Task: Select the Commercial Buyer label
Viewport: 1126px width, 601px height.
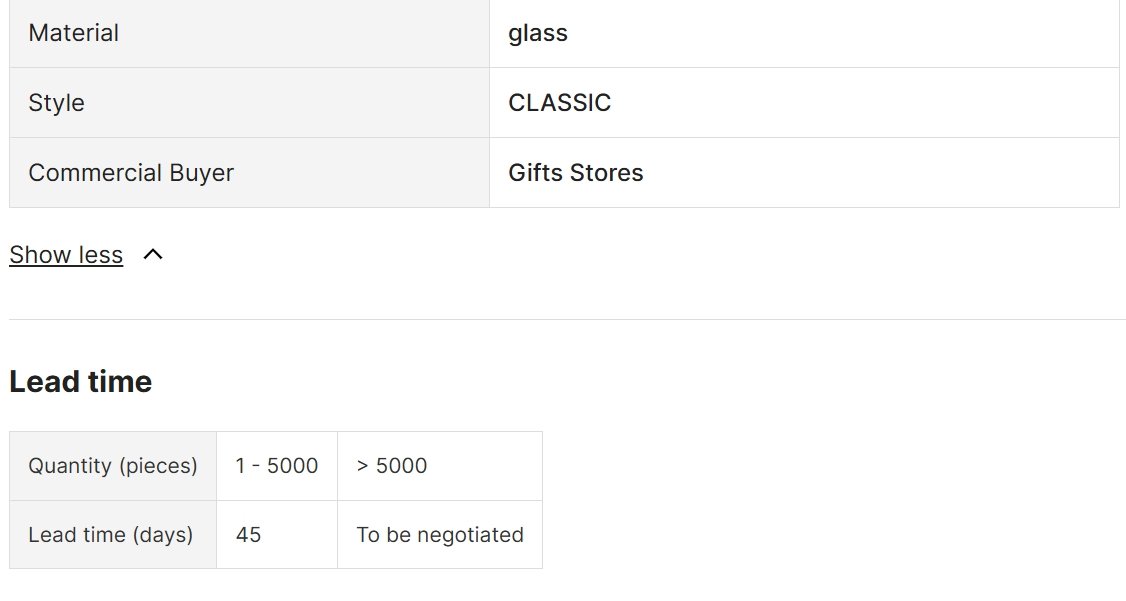Action: point(131,173)
